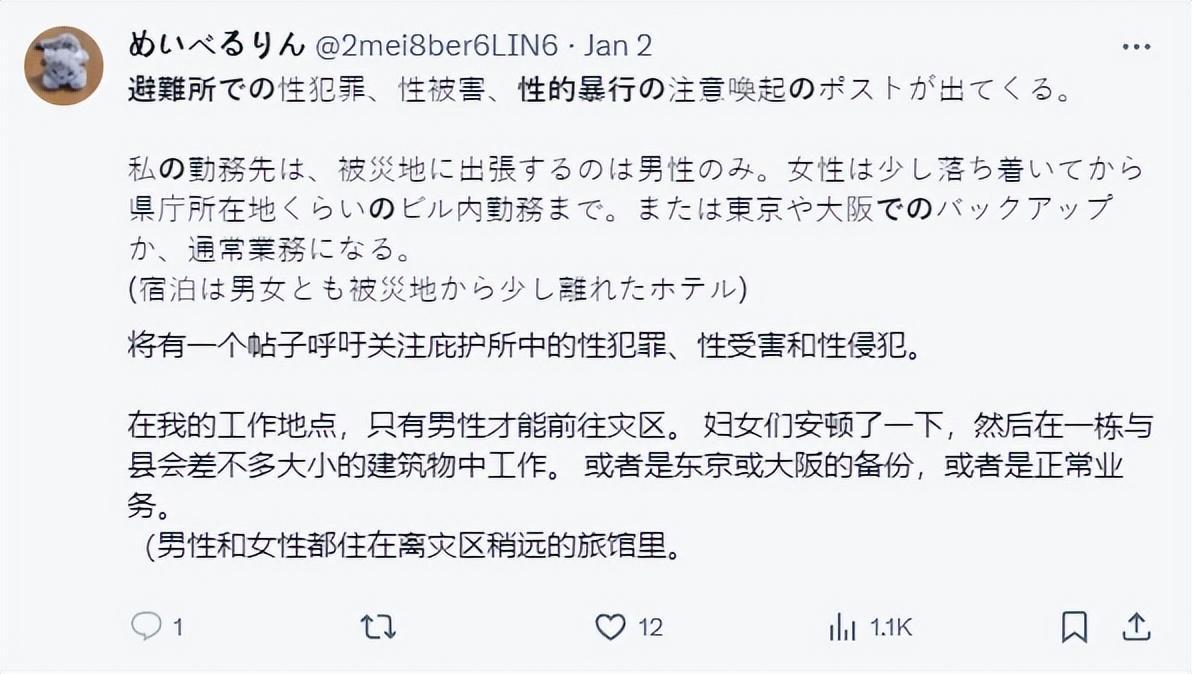Image resolution: width=1192 pixels, height=674 pixels.
Task: Open the three-dot more options menu
Action: 1136,48
